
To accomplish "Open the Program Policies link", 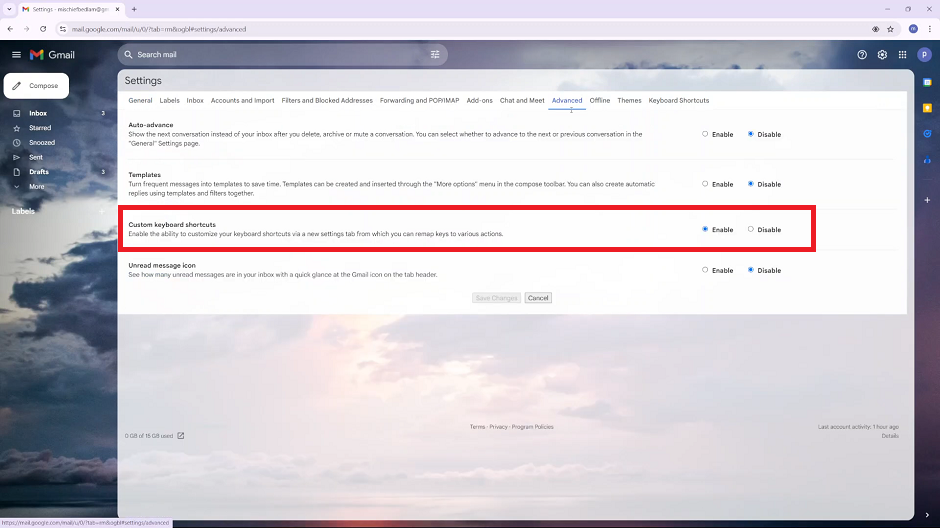I will coord(532,427).
